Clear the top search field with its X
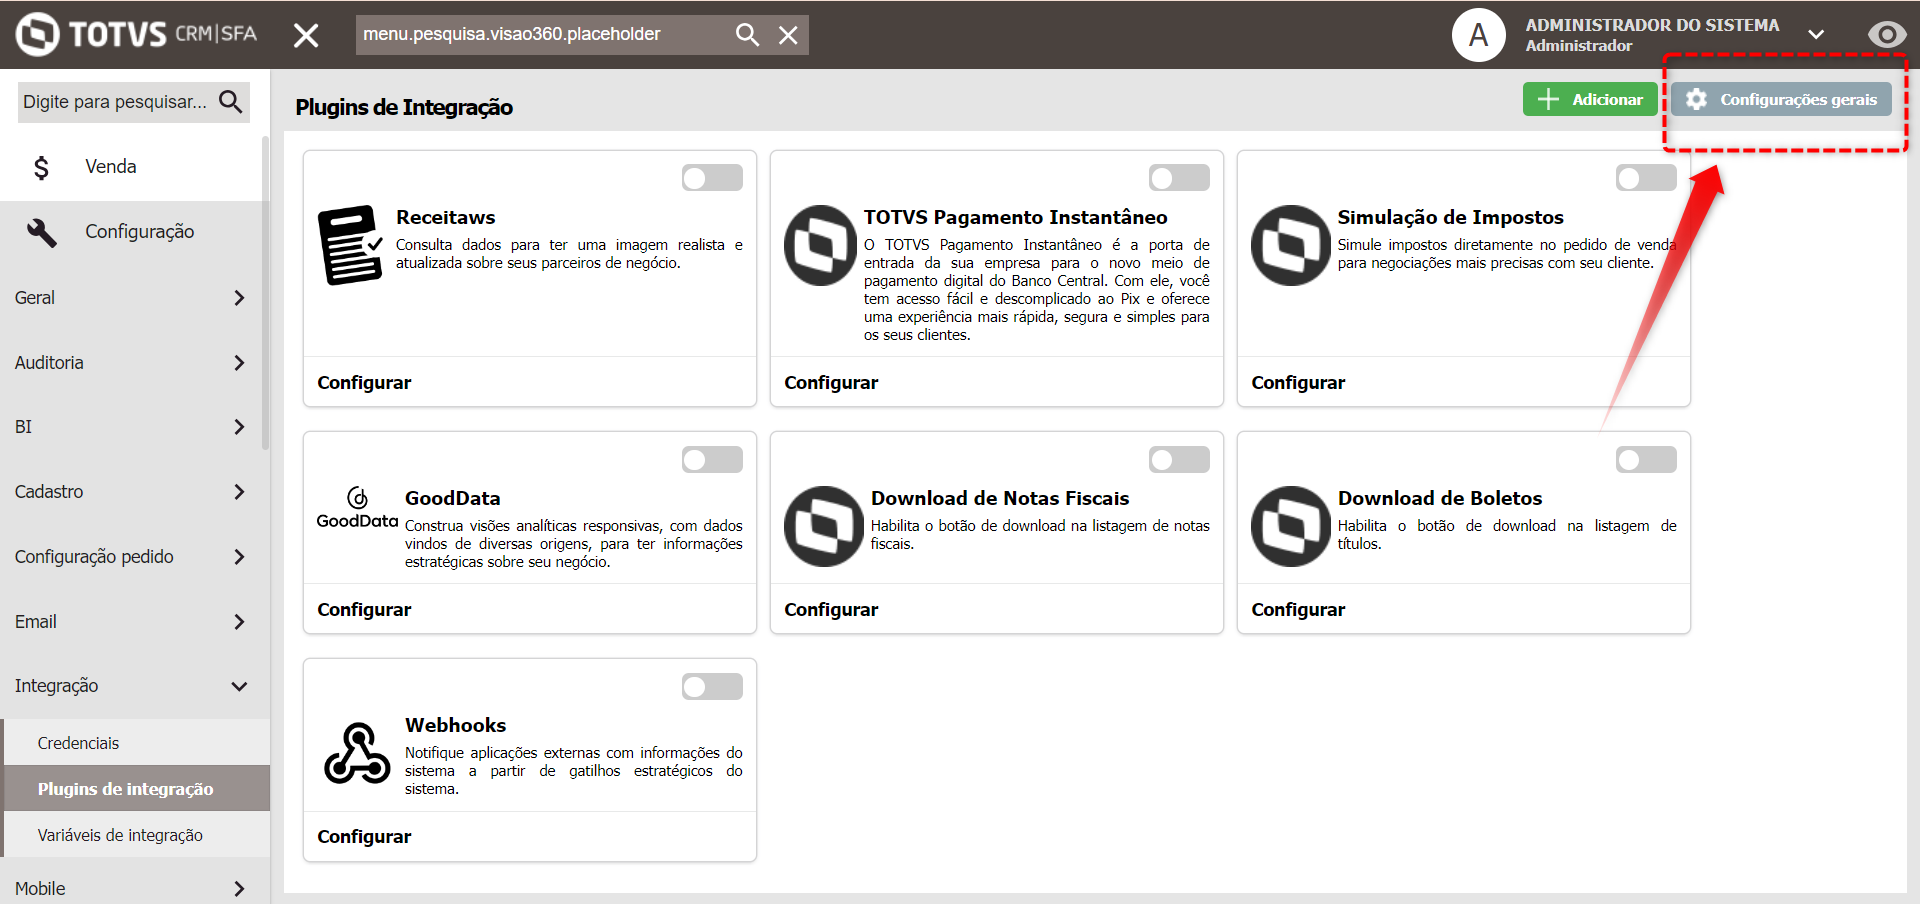Image resolution: width=1920 pixels, height=904 pixels. (x=788, y=35)
